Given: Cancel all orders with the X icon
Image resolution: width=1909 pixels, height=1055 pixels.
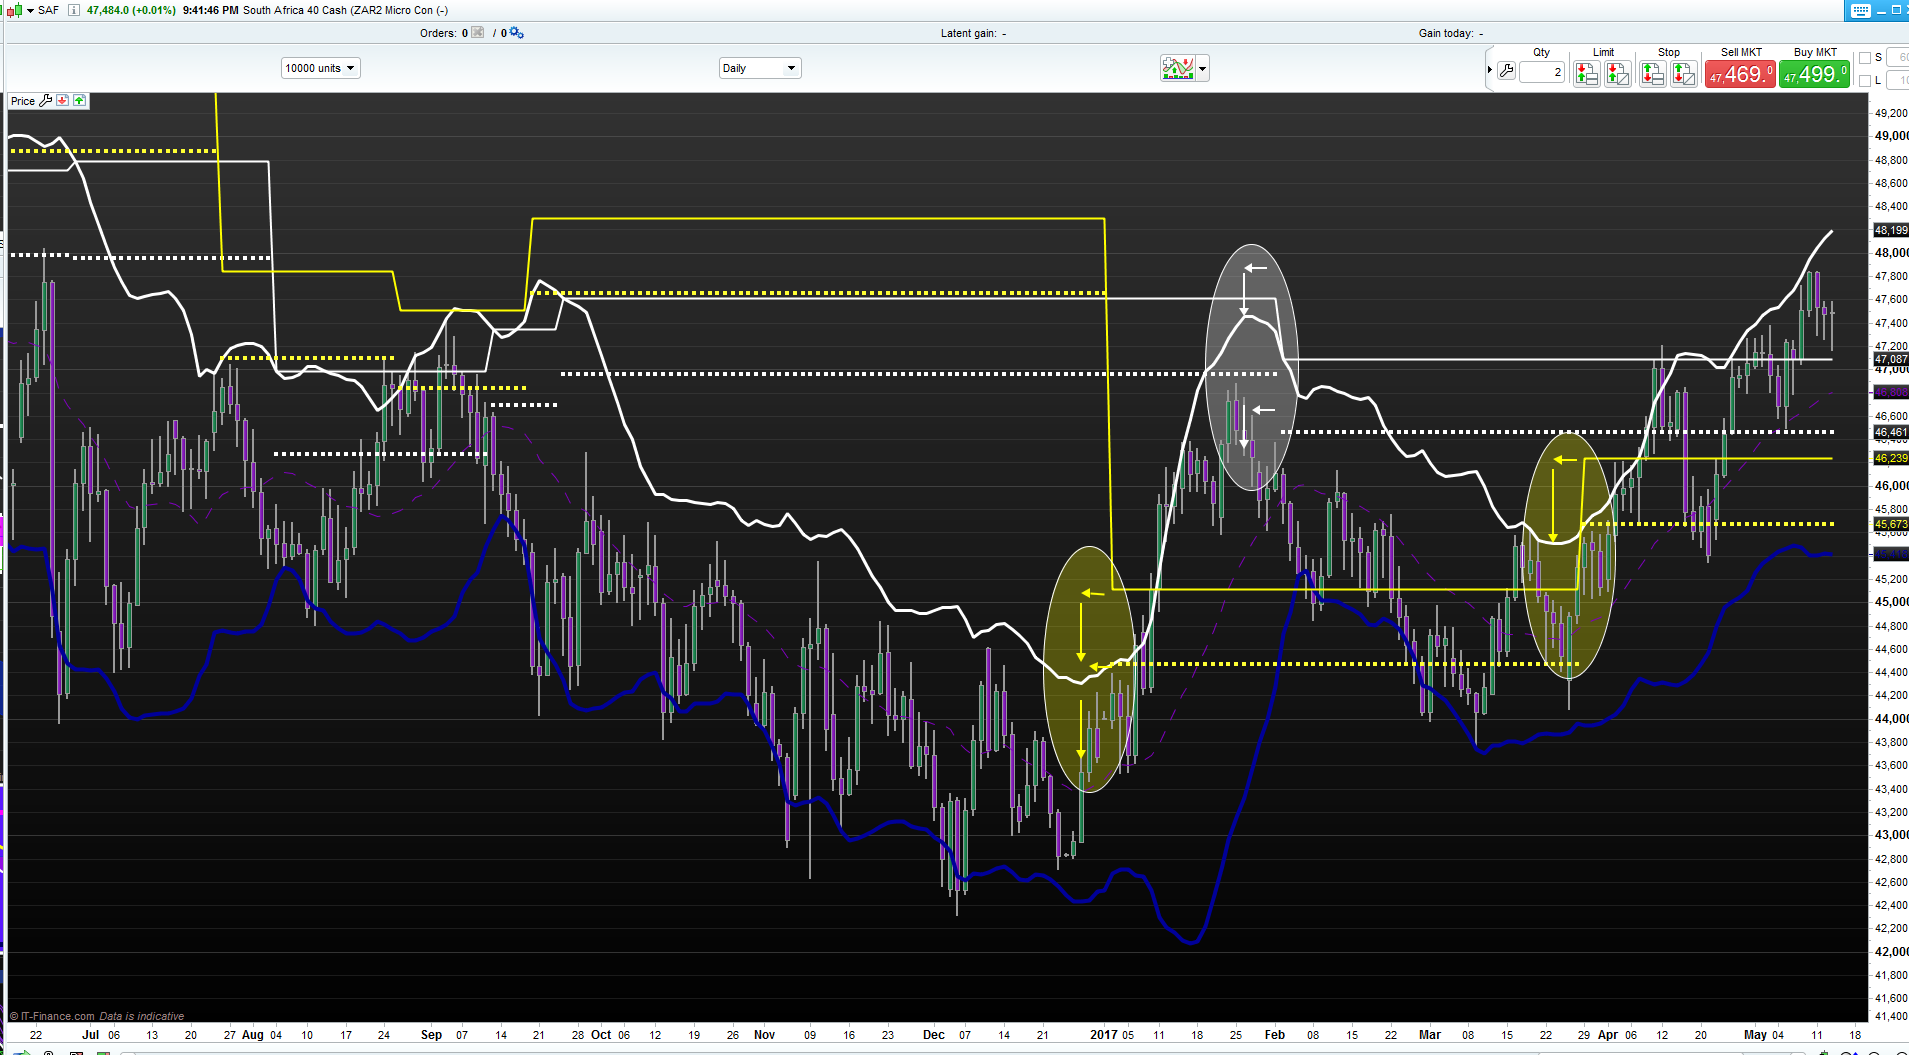Looking at the screenshot, I should click(x=478, y=33).
